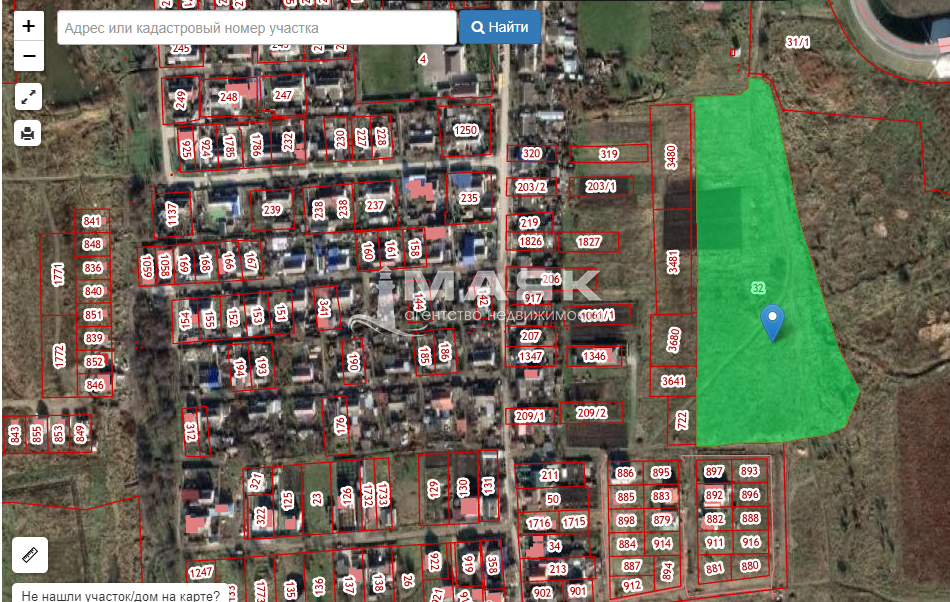Select parcel 248 near the top

pos(229,97)
